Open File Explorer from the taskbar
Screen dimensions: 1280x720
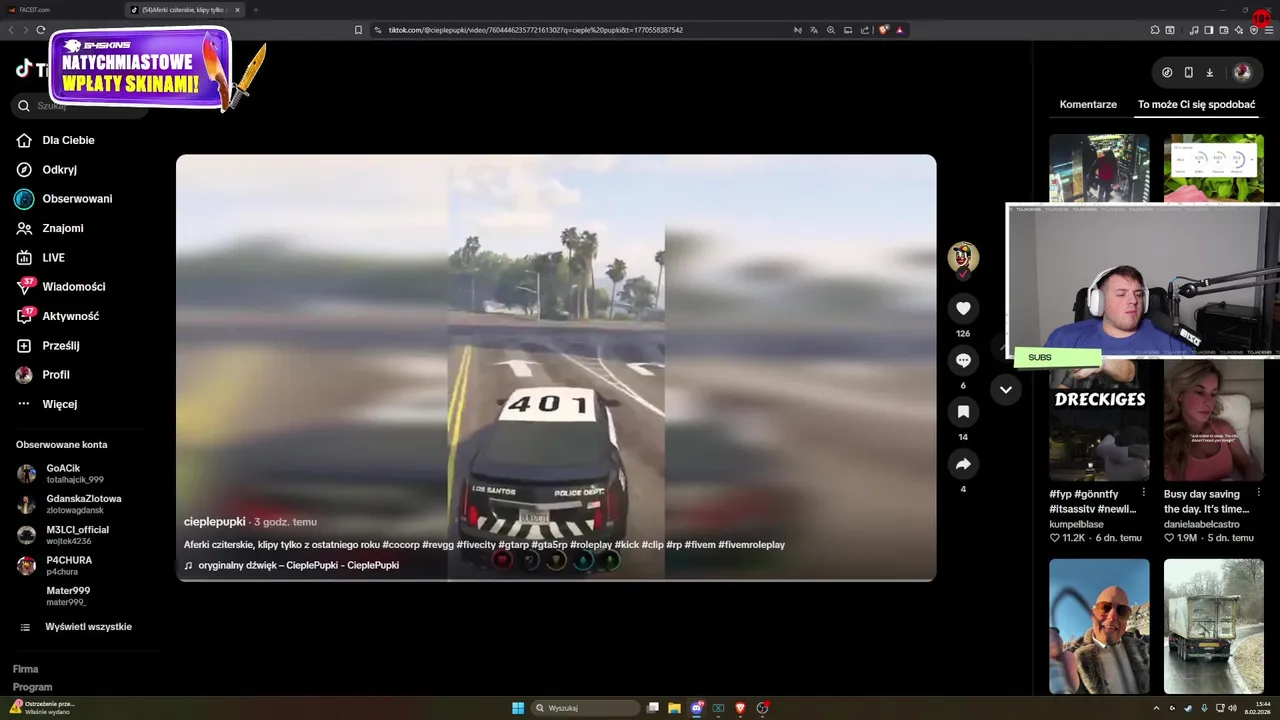675,708
